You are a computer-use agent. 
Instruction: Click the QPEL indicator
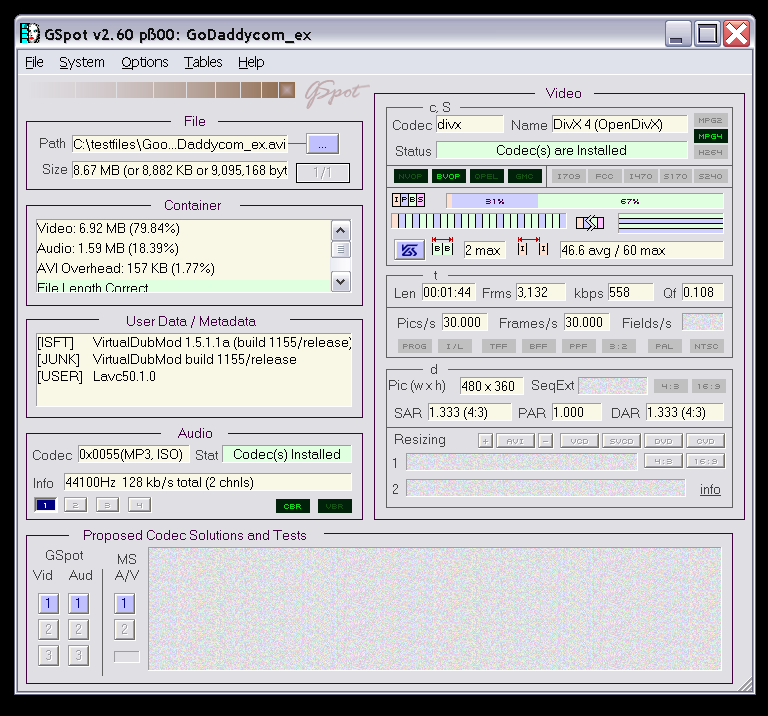coord(486,176)
